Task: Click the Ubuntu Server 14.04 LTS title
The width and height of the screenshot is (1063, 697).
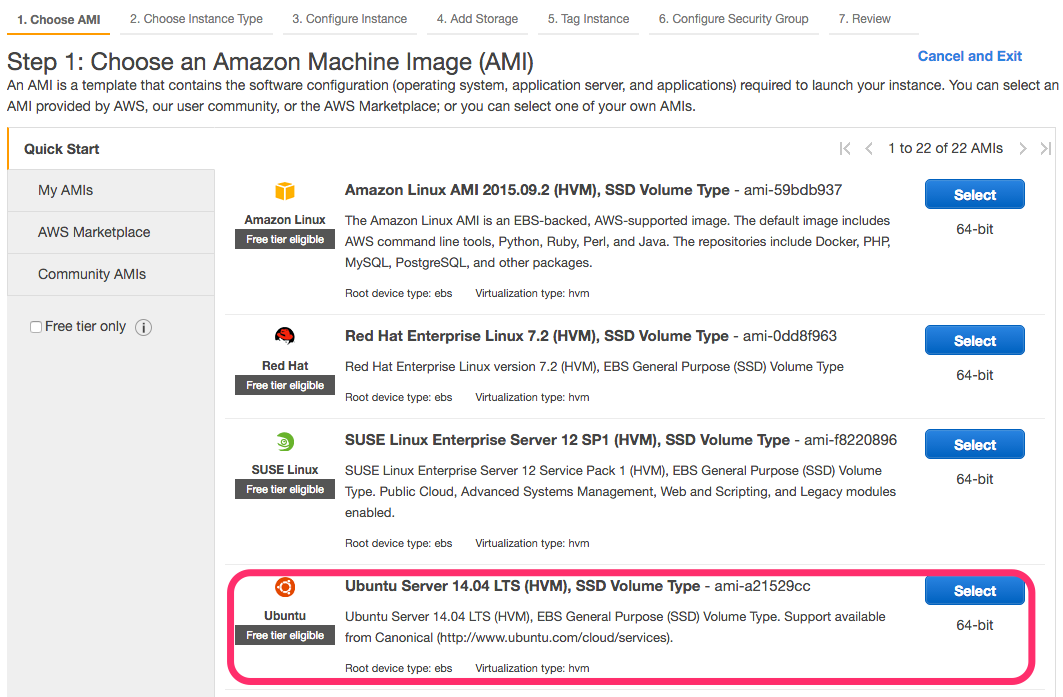Action: tap(522, 586)
